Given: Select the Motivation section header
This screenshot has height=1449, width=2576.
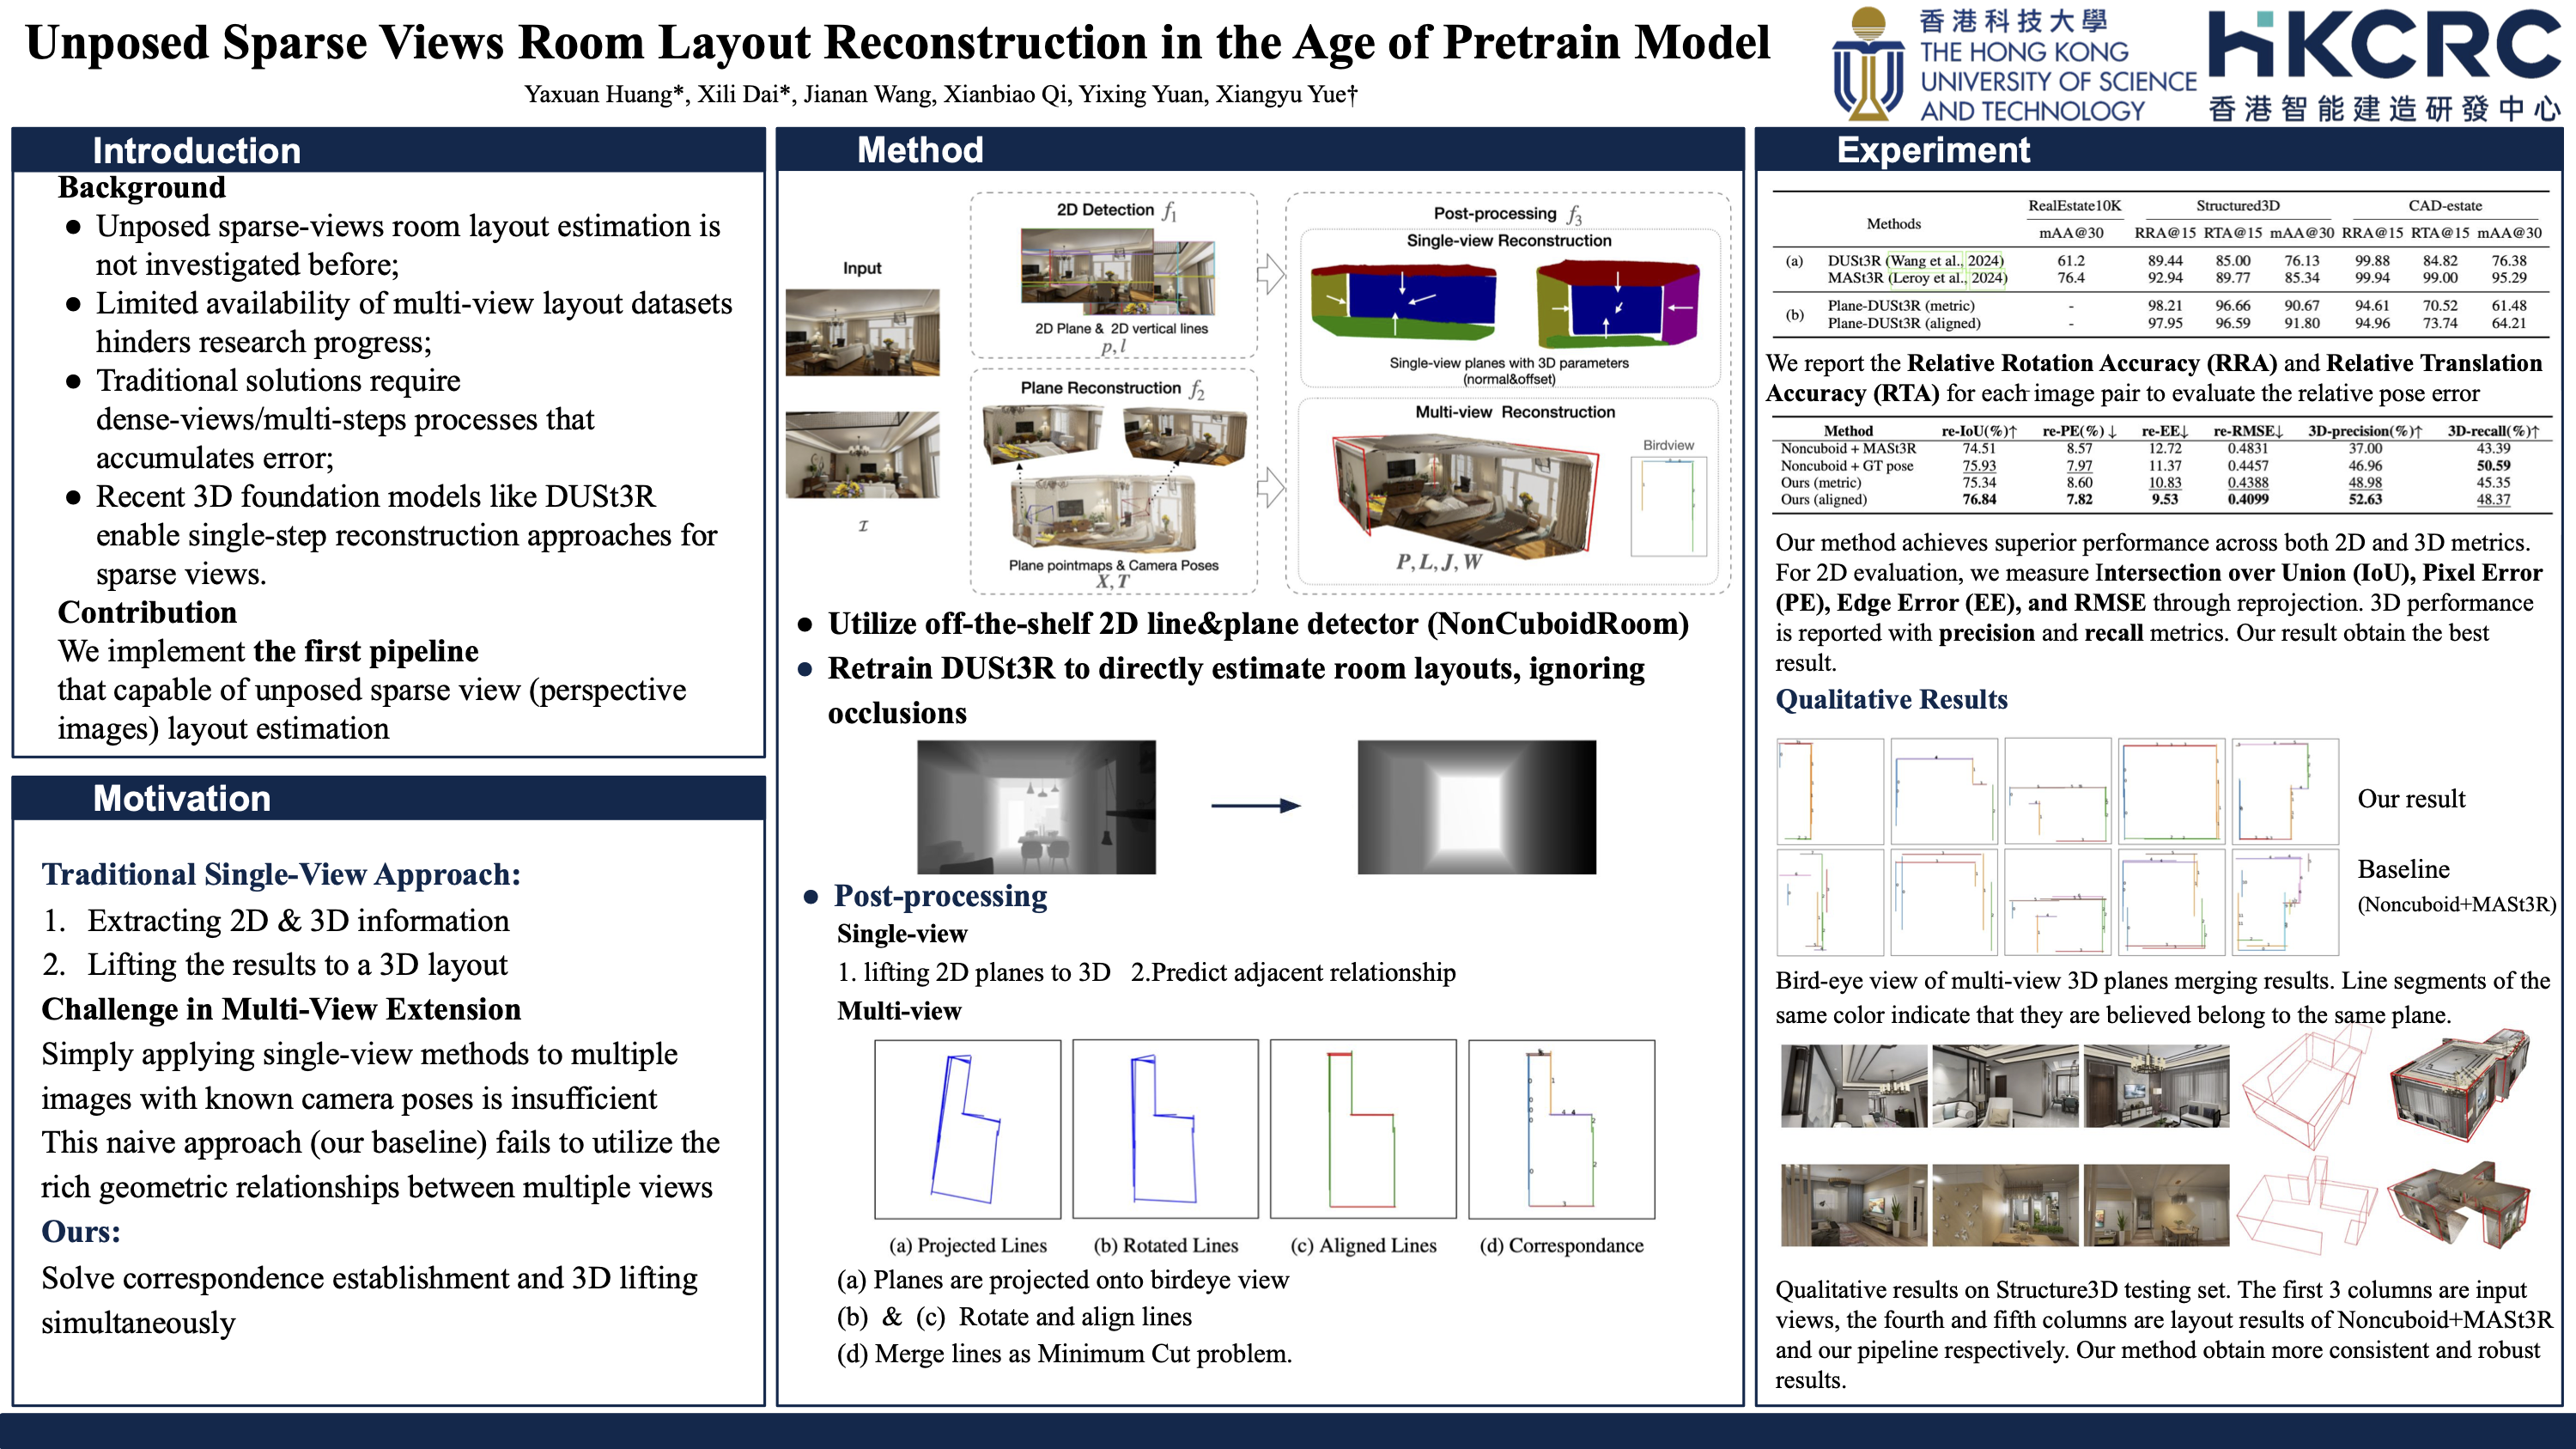Looking at the screenshot, I should [x=182, y=798].
